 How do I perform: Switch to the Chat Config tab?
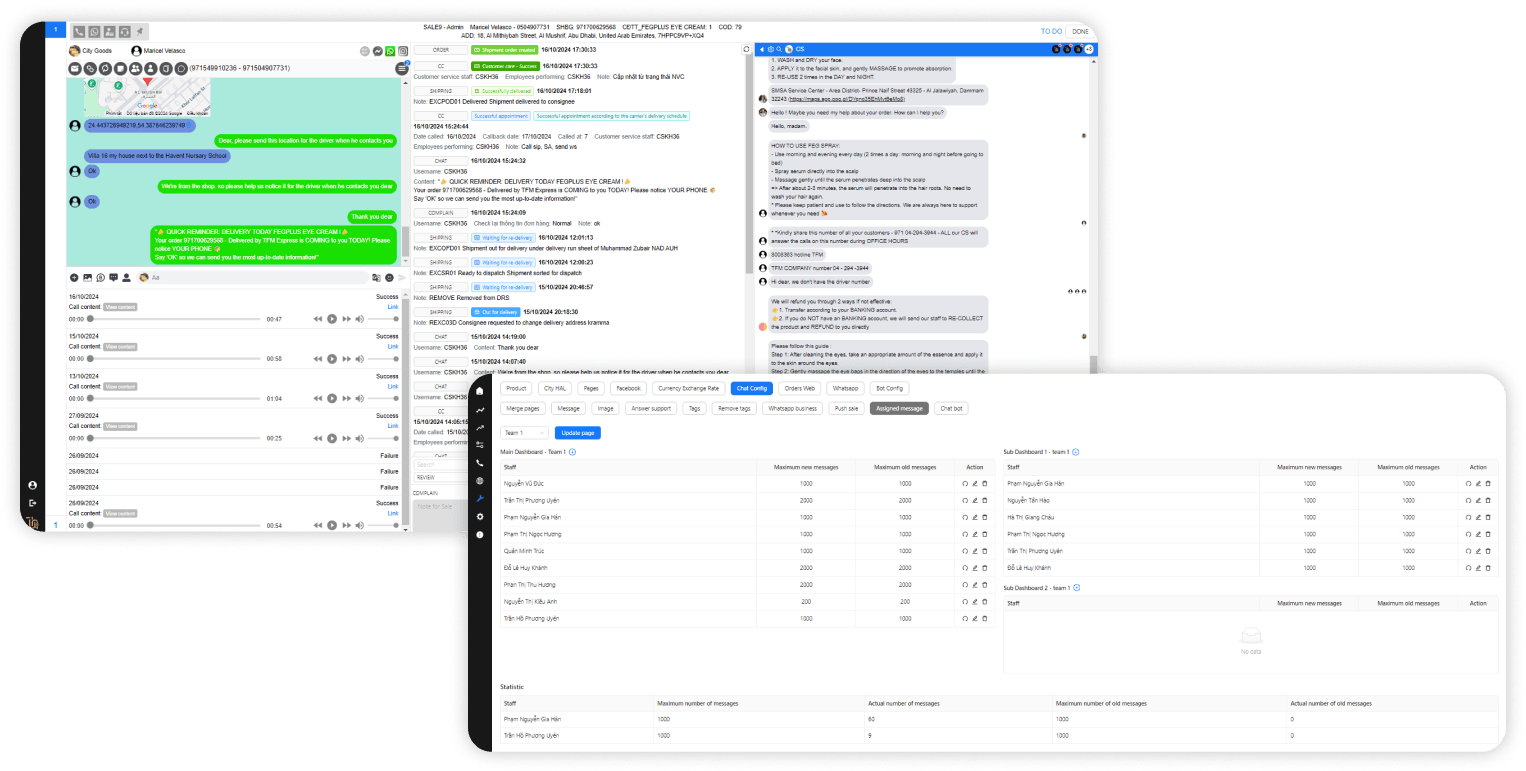[750, 388]
